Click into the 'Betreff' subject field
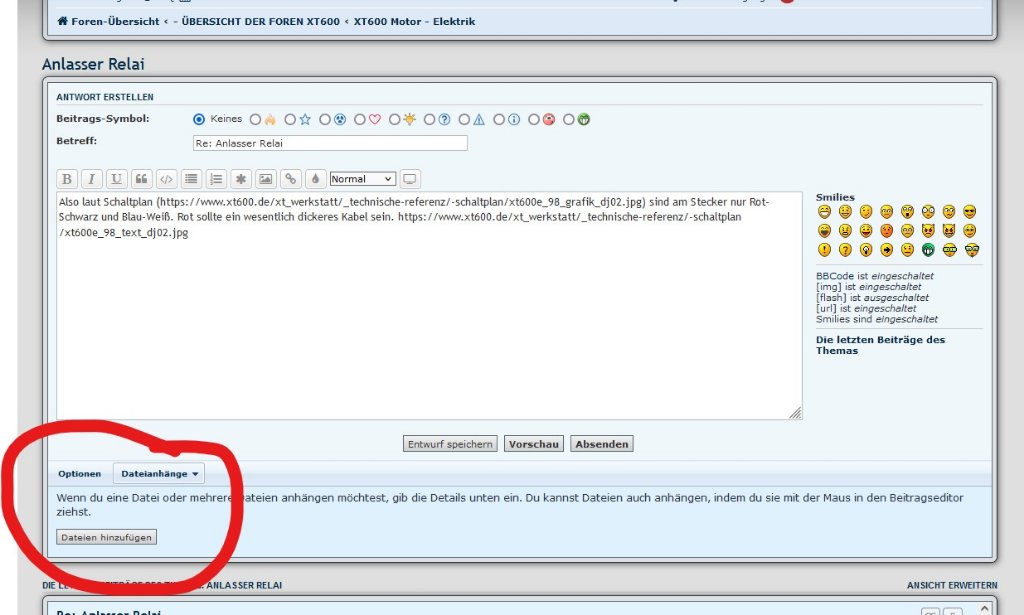 (329, 143)
